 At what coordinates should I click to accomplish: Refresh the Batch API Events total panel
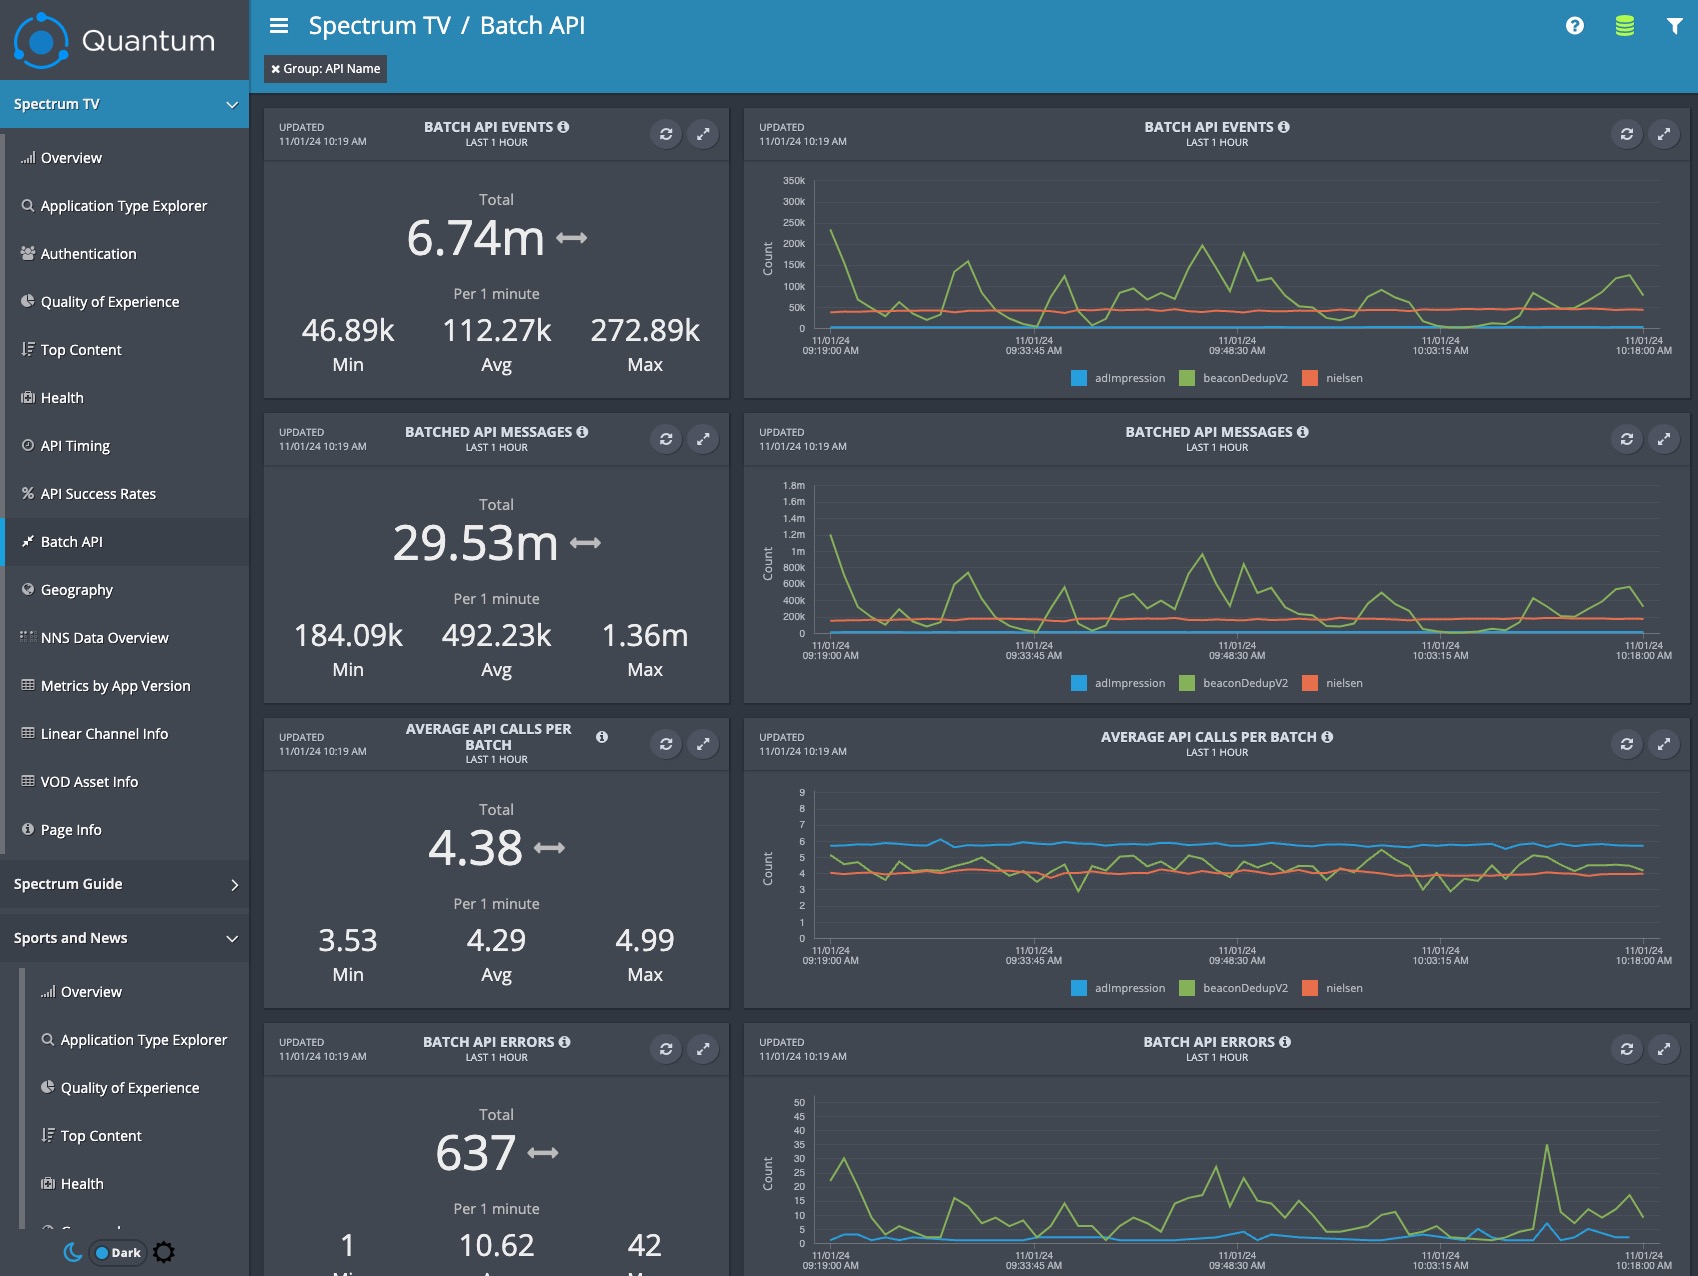[666, 134]
